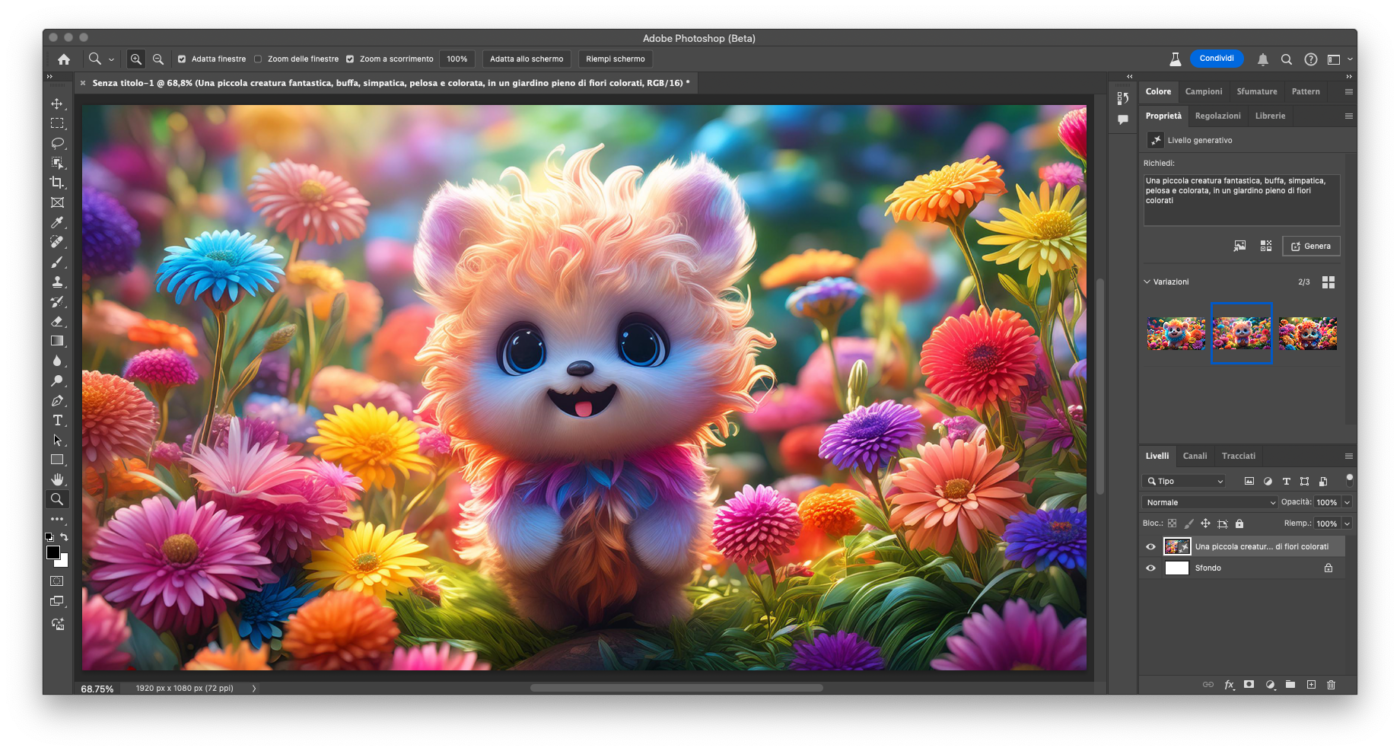Click the Genera button
Image resolution: width=1400 pixels, height=751 pixels.
click(1311, 246)
